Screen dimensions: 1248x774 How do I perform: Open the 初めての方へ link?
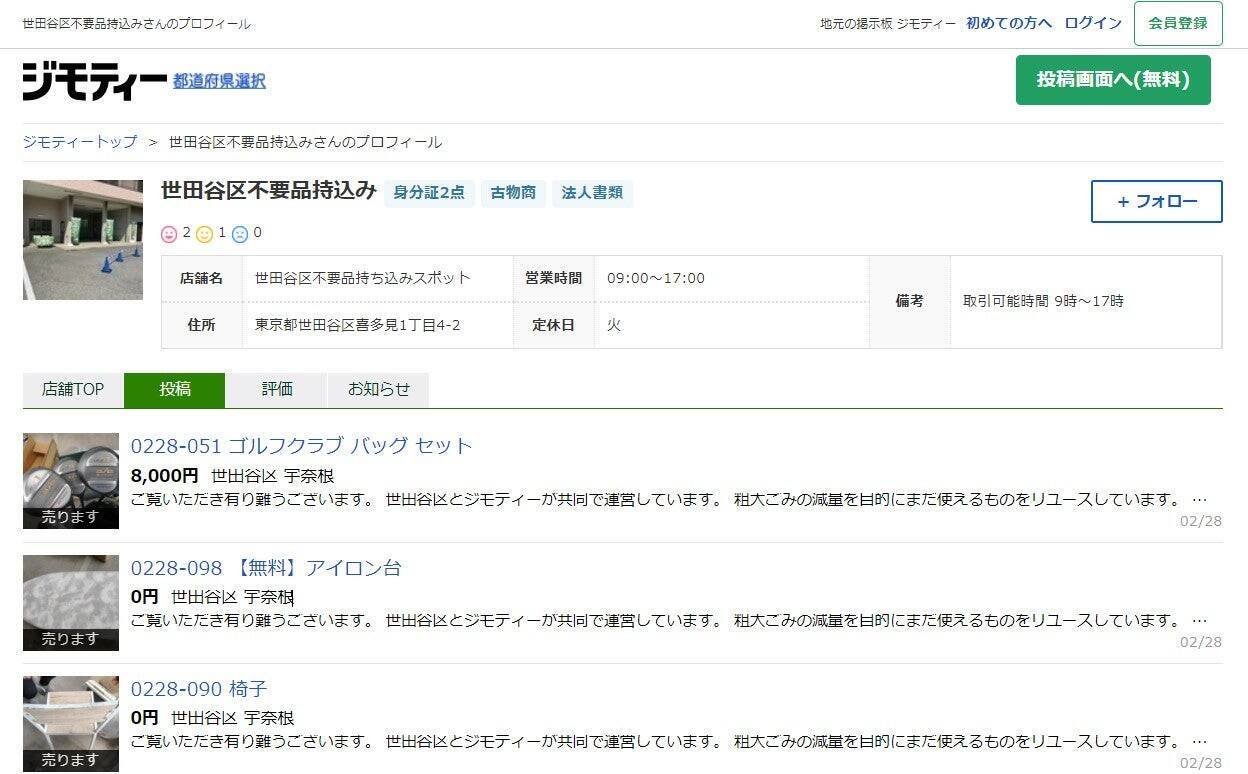pos(1008,23)
